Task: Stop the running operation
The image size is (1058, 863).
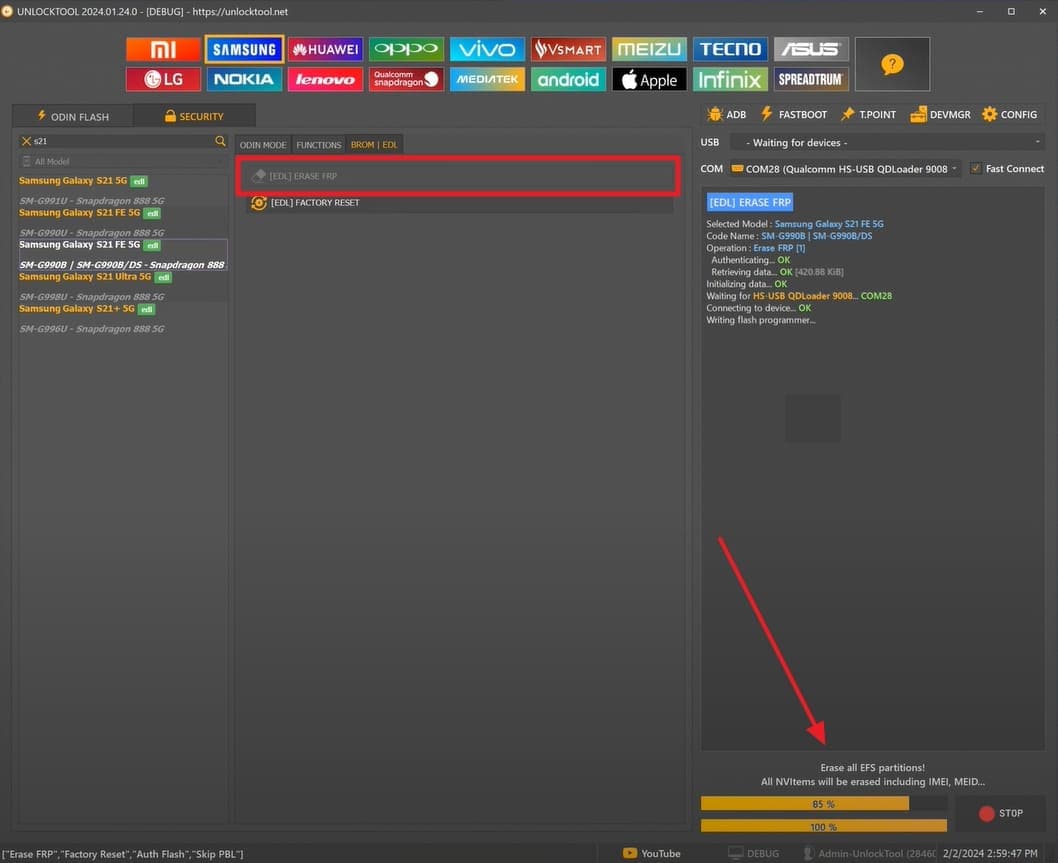Action: click(x=1001, y=814)
